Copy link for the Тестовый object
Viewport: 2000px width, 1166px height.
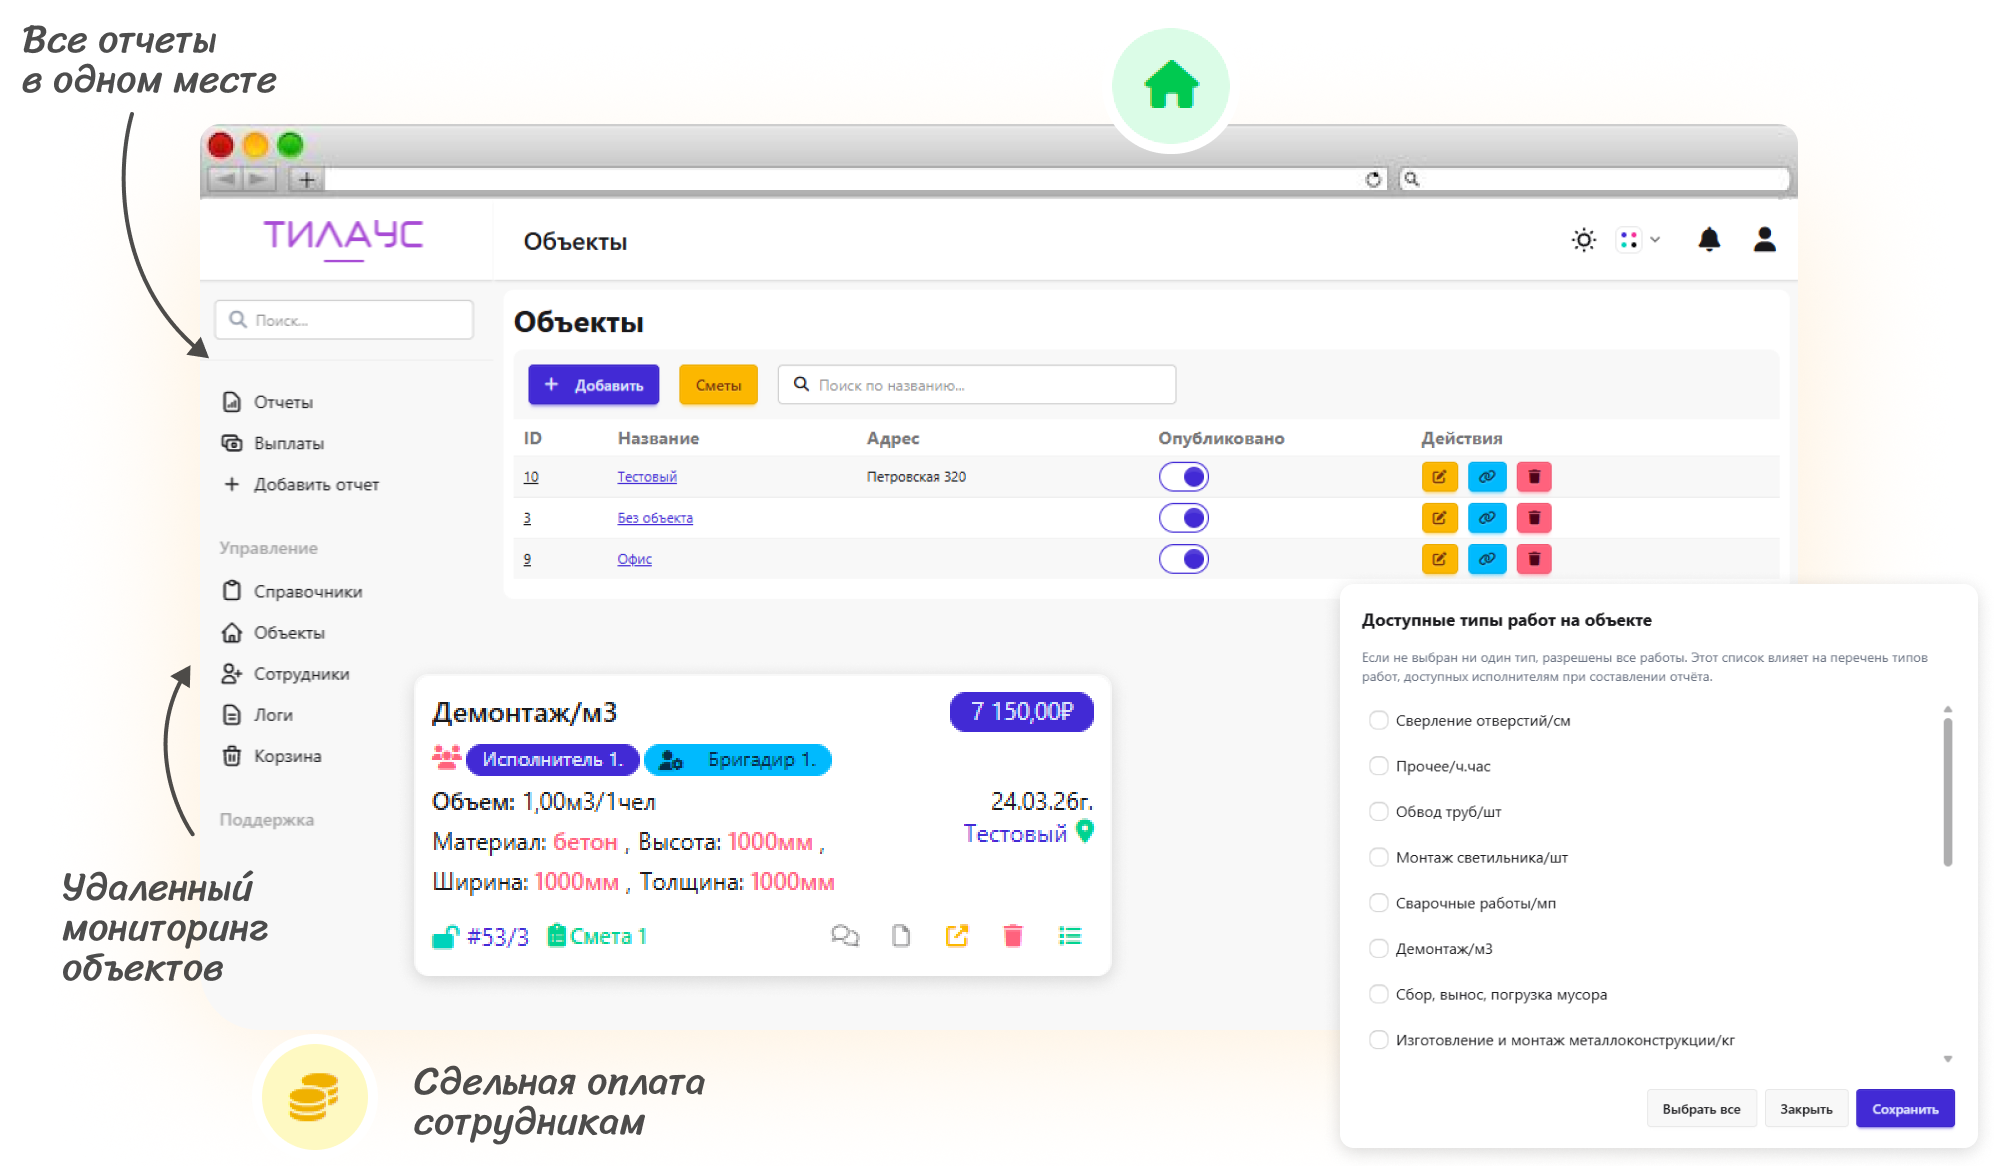tap(1487, 477)
